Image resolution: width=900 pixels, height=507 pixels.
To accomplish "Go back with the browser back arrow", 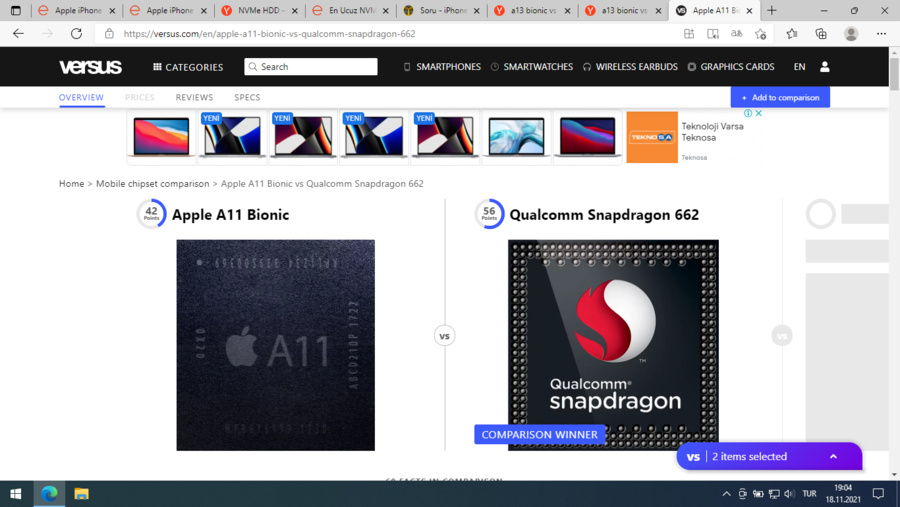I will point(18,33).
